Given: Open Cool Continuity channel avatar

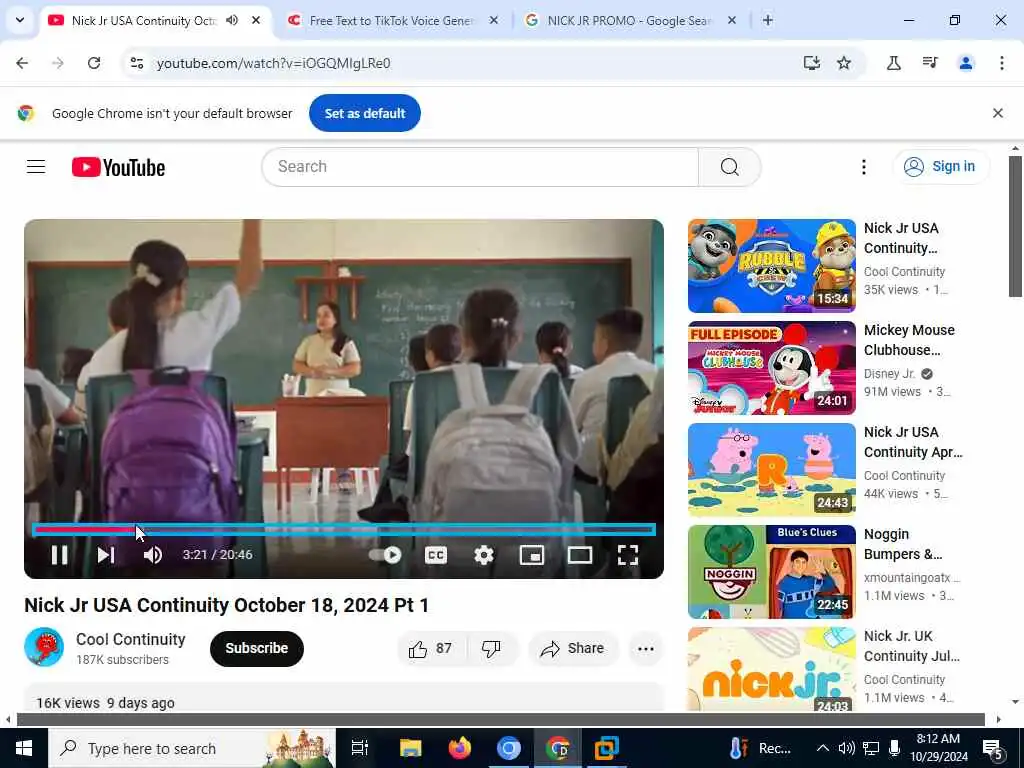Looking at the screenshot, I should click(44, 647).
